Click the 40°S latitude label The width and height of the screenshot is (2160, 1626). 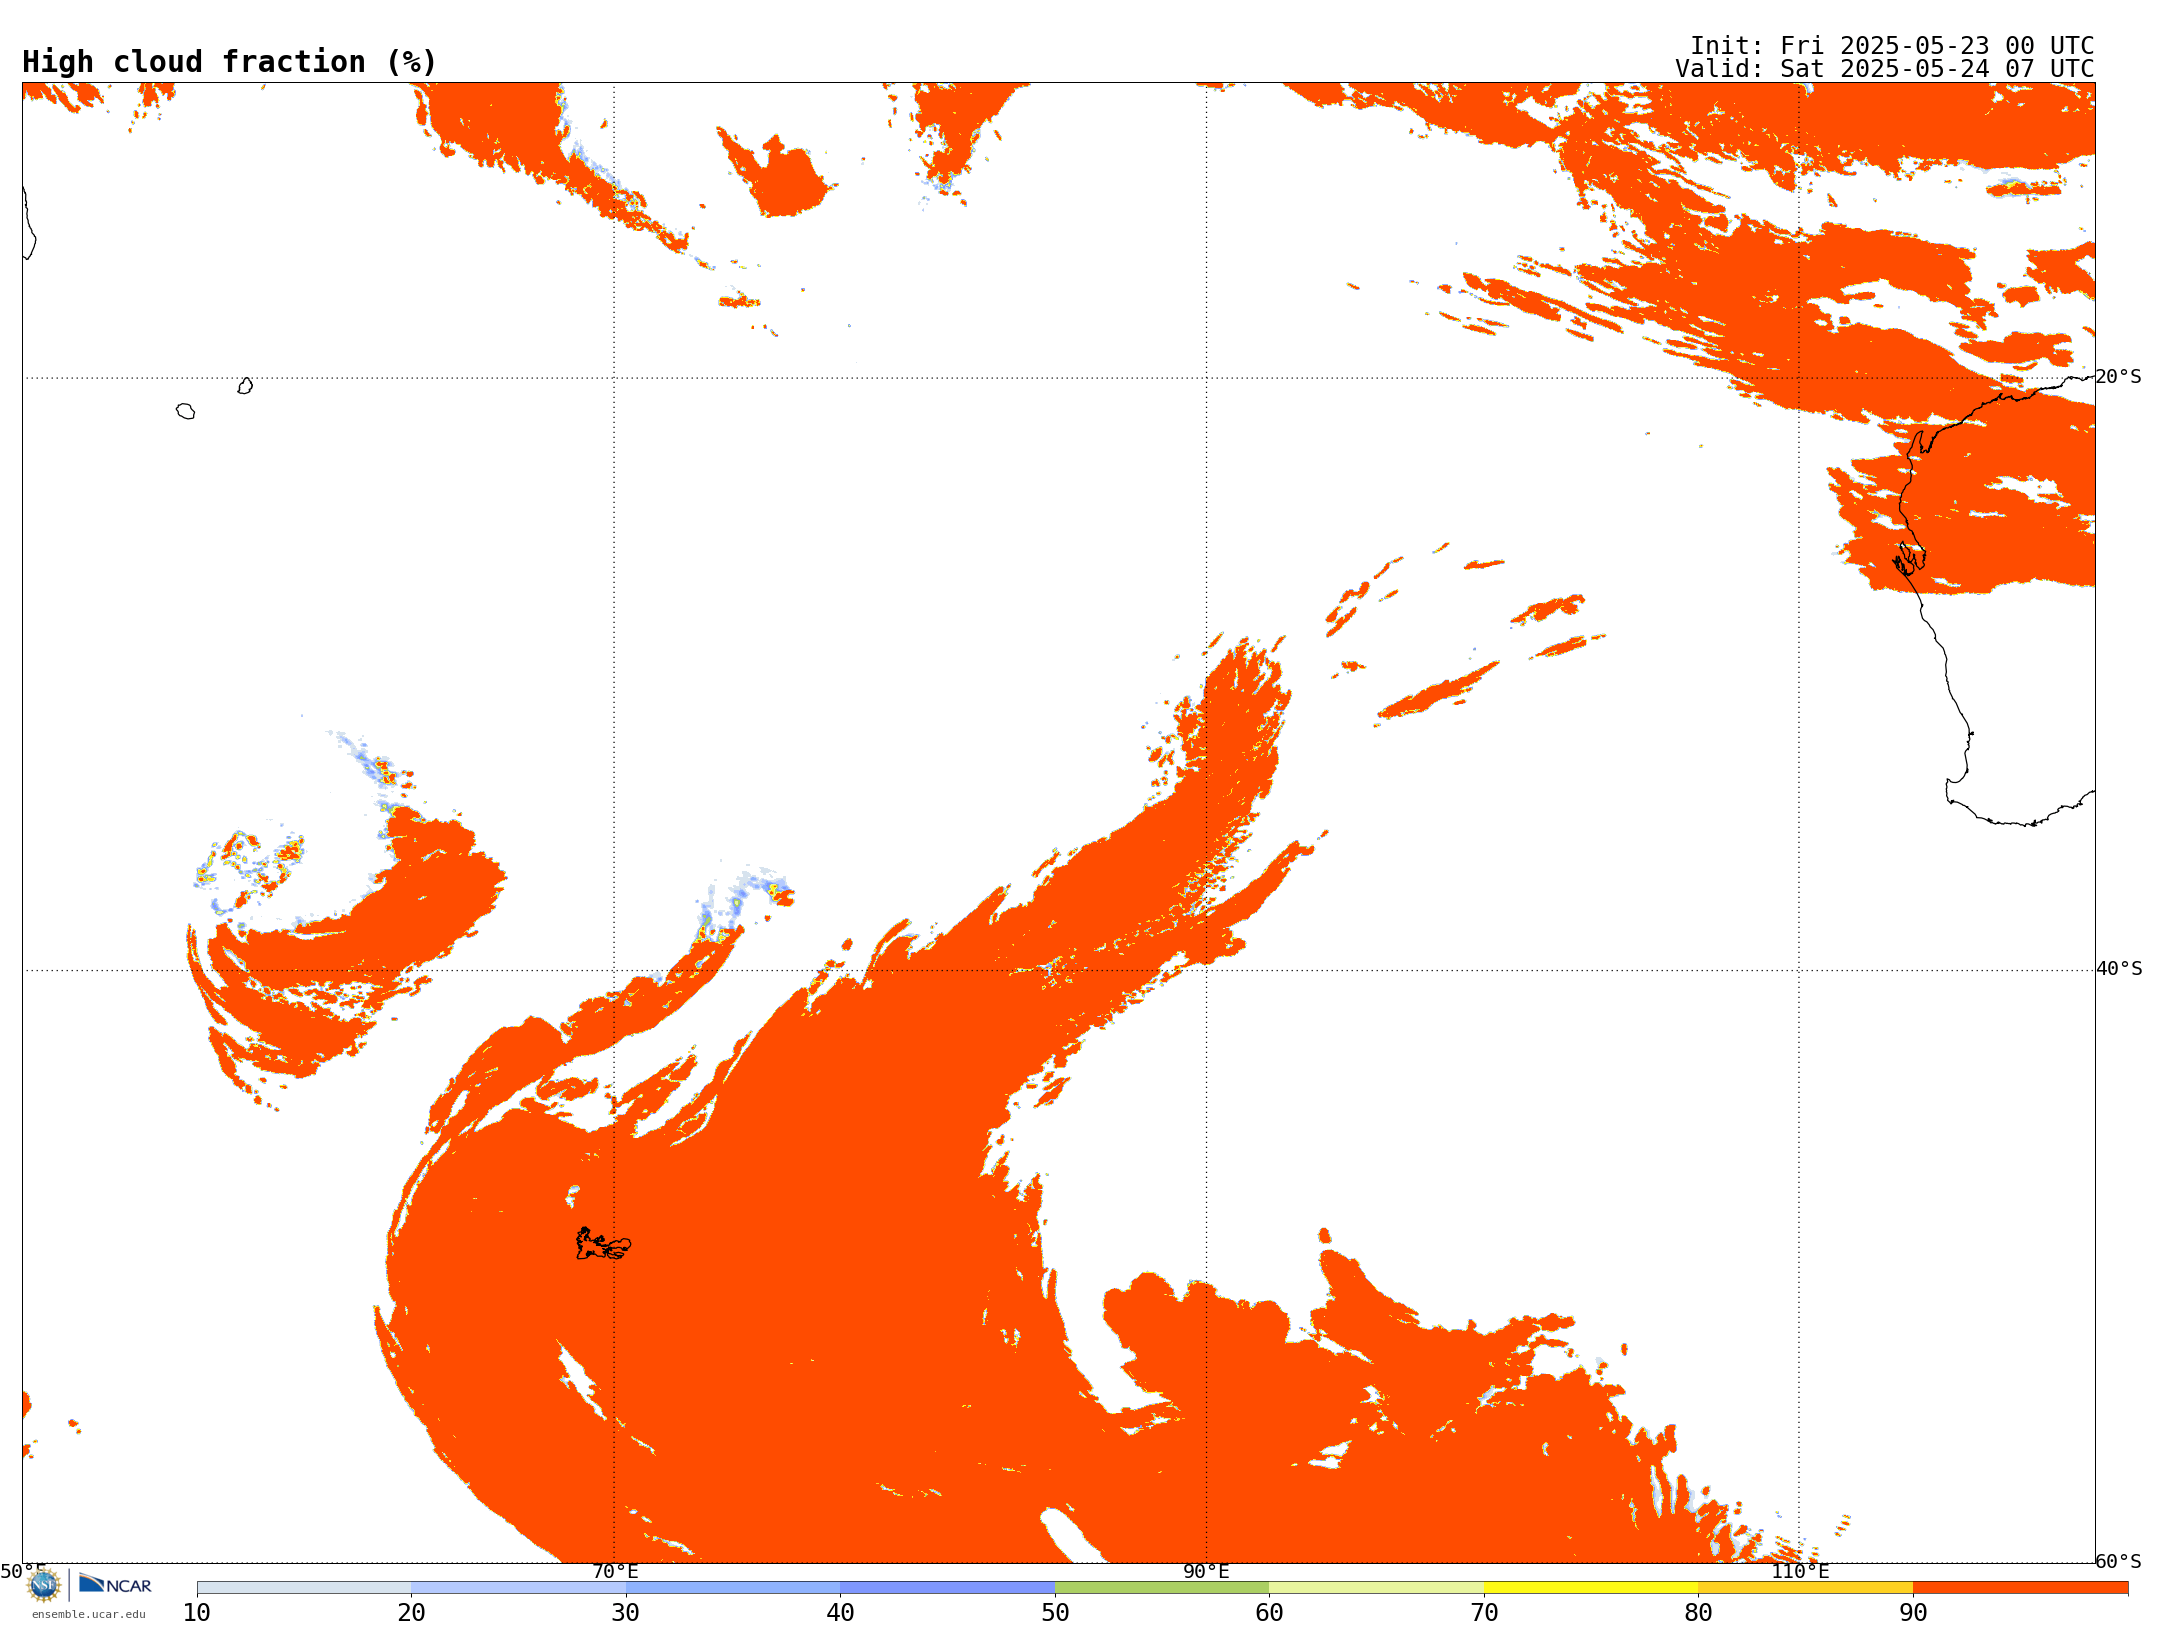coord(2119,969)
